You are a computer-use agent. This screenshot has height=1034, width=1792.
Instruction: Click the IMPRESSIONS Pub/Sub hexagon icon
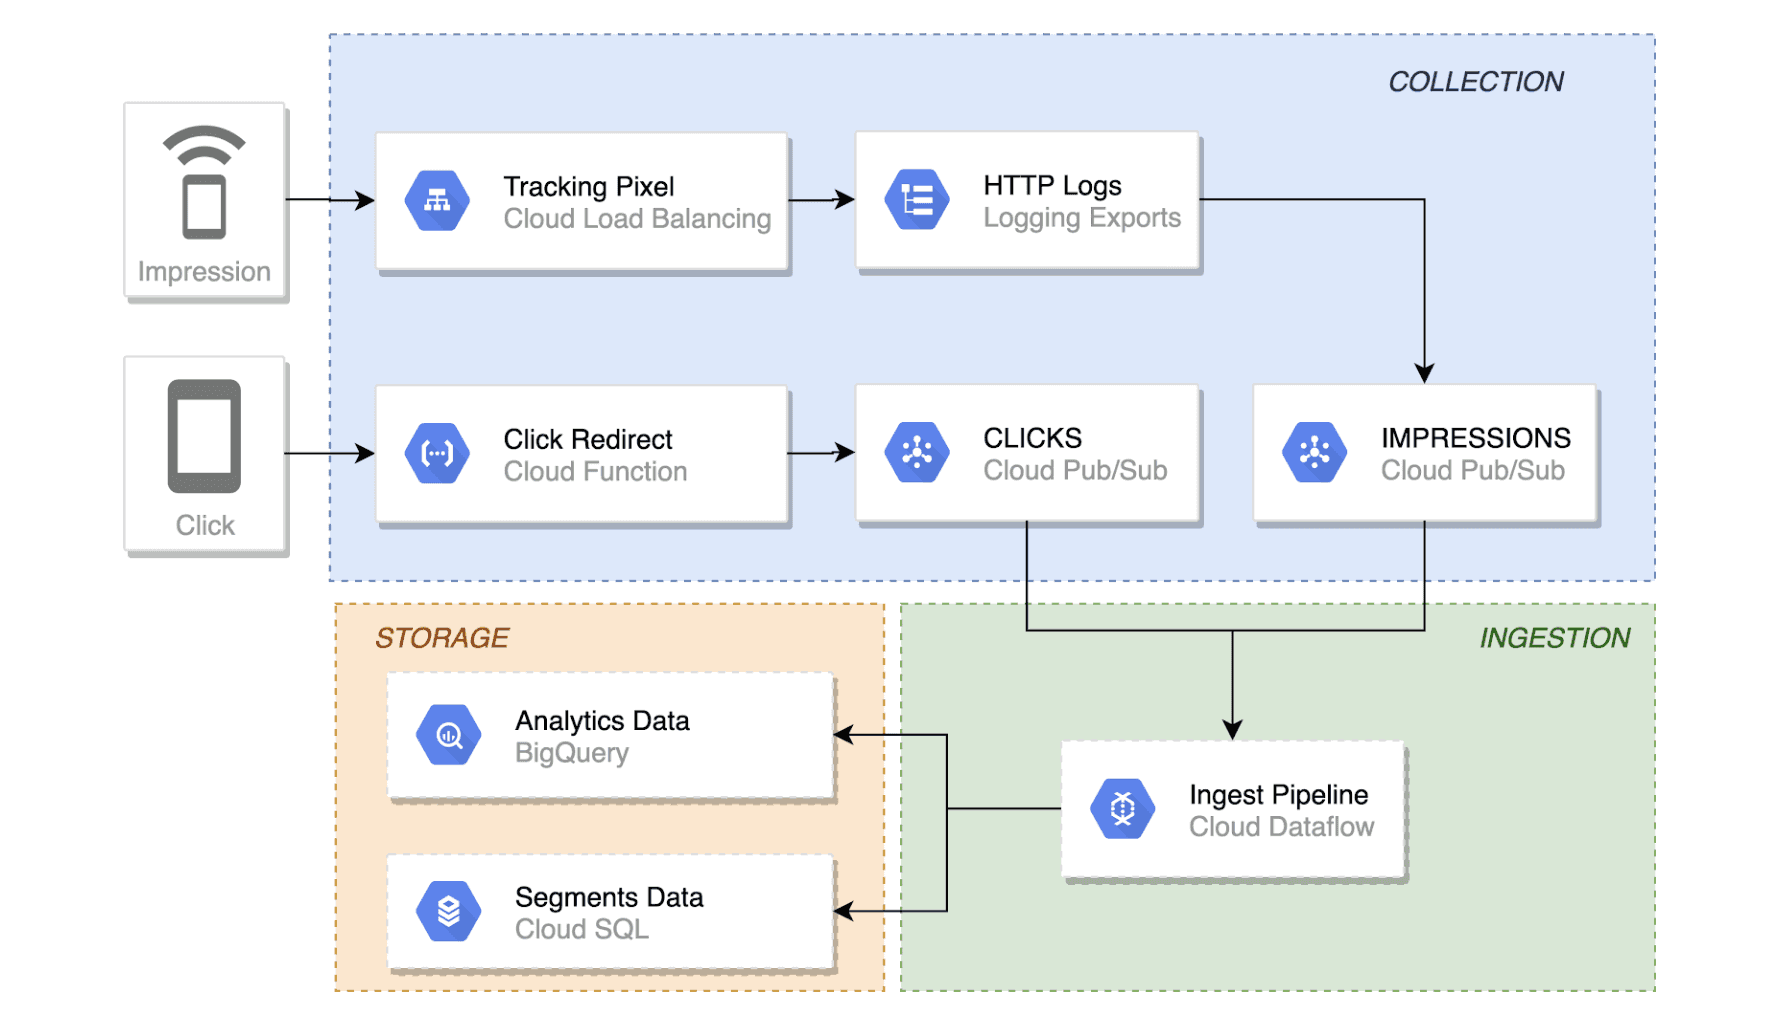click(1315, 453)
